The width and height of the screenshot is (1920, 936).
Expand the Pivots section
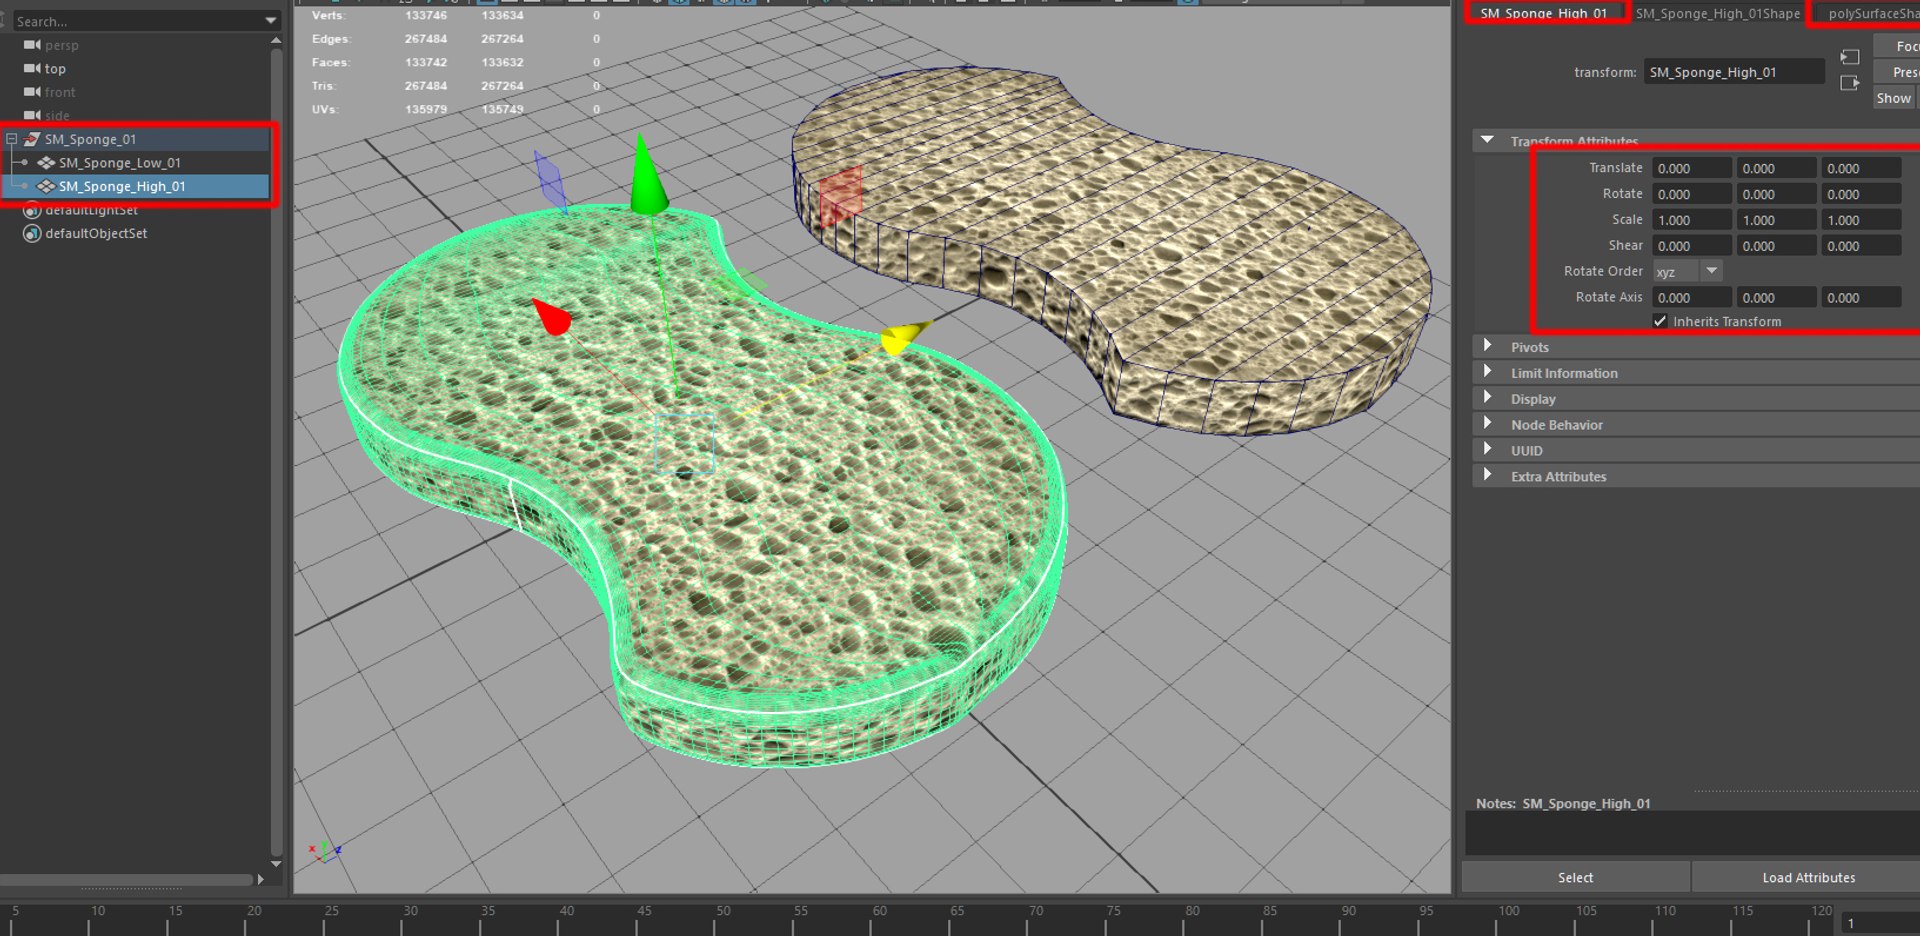click(x=1487, y=346)
